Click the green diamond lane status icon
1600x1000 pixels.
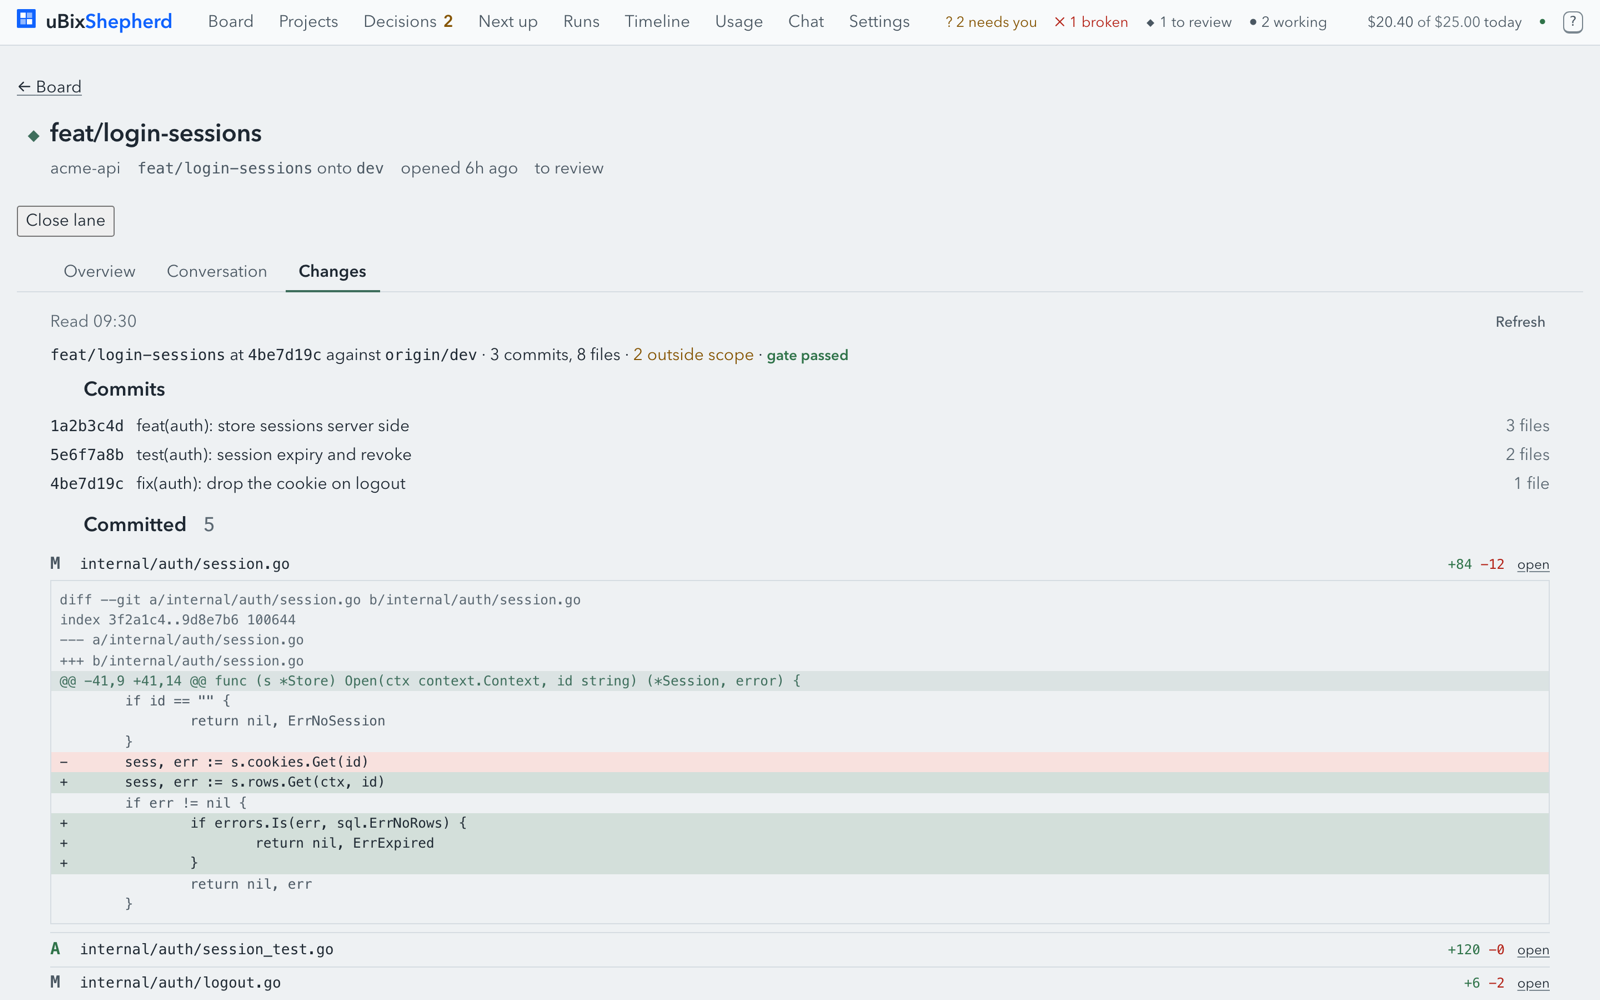33,135
